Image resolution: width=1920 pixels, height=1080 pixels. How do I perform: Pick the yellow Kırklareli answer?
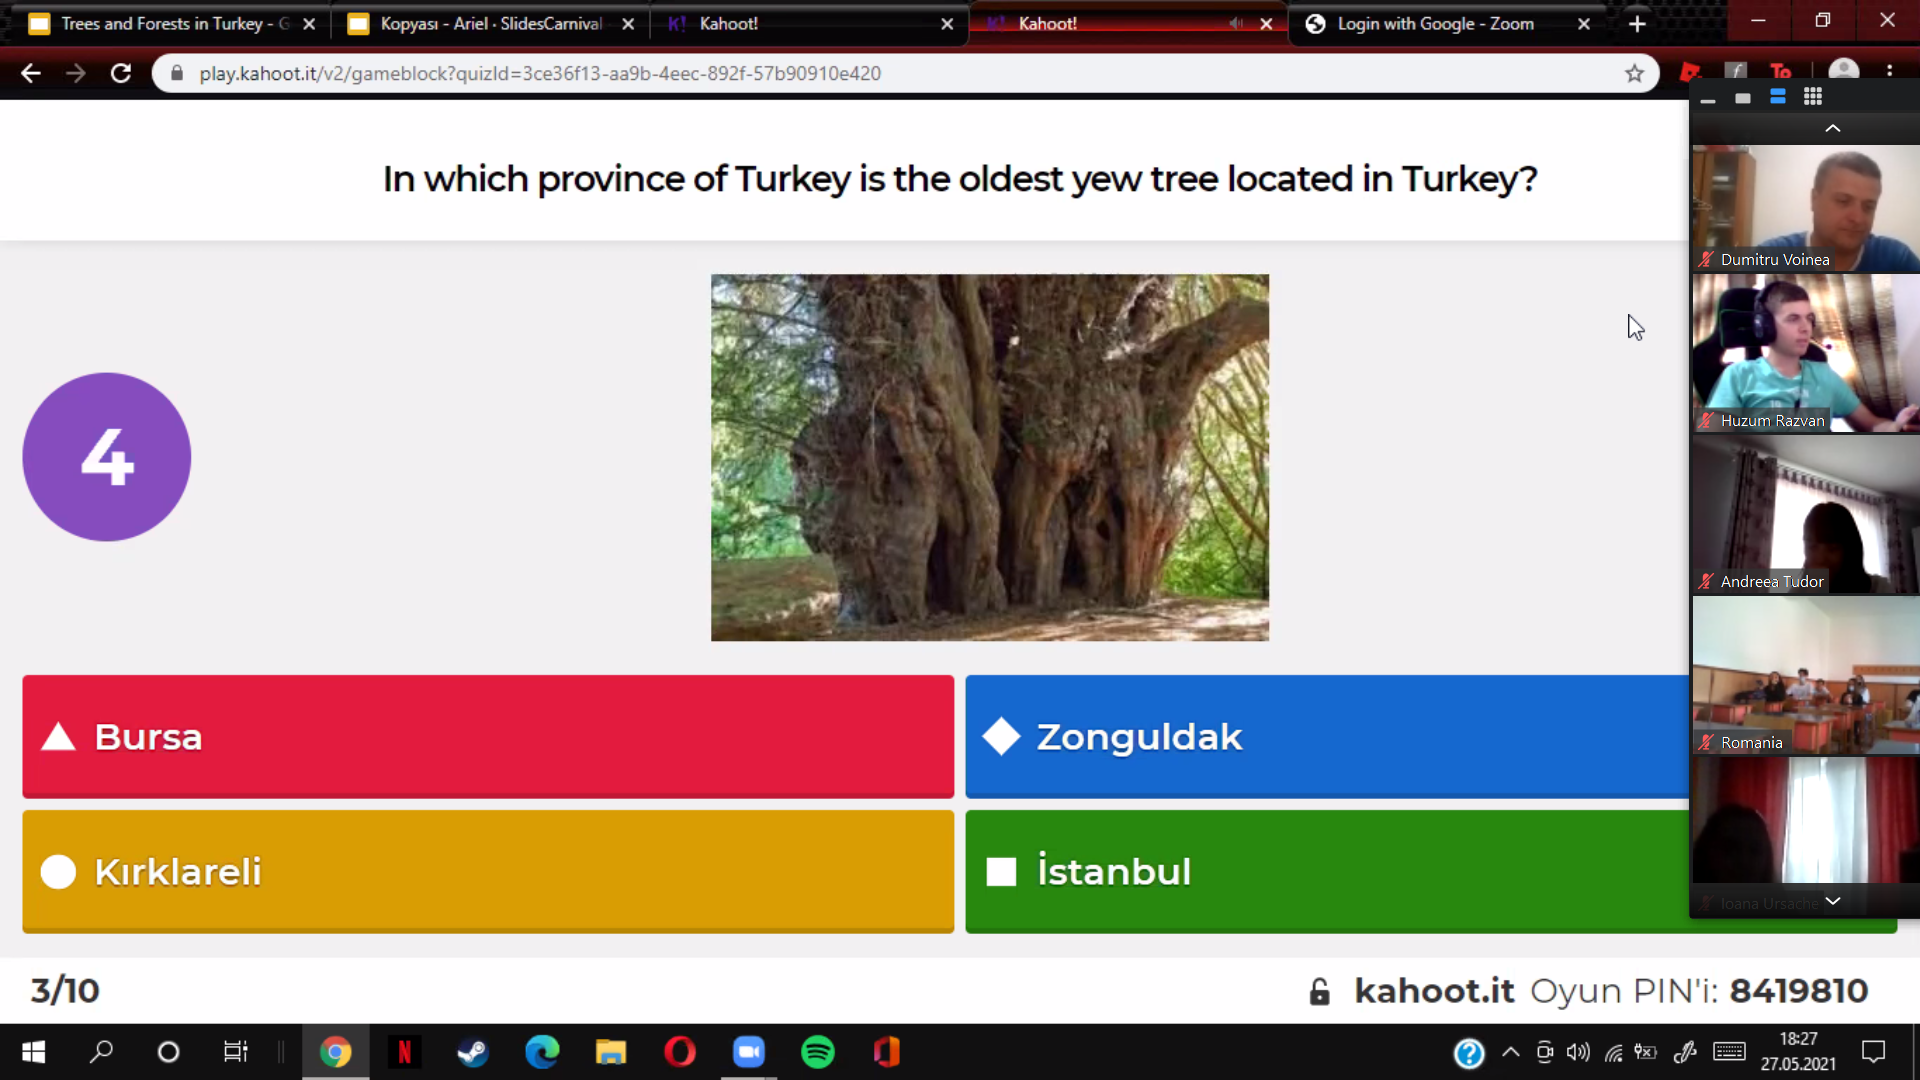(x=488, y=872)
